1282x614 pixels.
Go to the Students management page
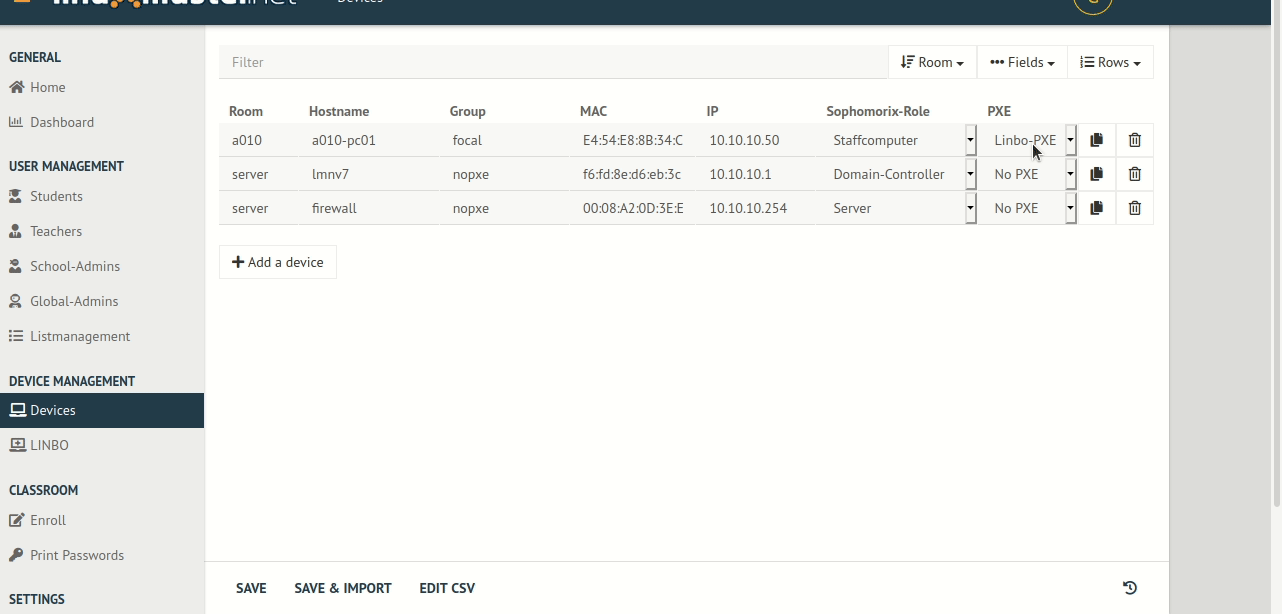(56, 196)
